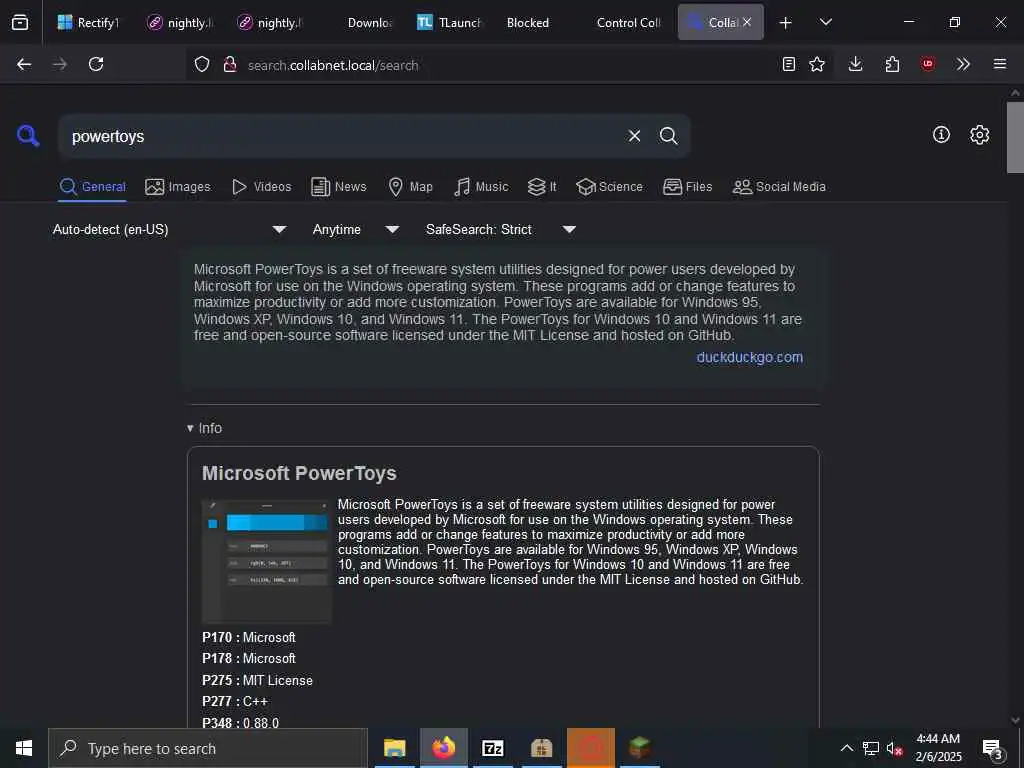Open the Firefox application hamburger menu
1024x768 pixels.
[1000, 64]
